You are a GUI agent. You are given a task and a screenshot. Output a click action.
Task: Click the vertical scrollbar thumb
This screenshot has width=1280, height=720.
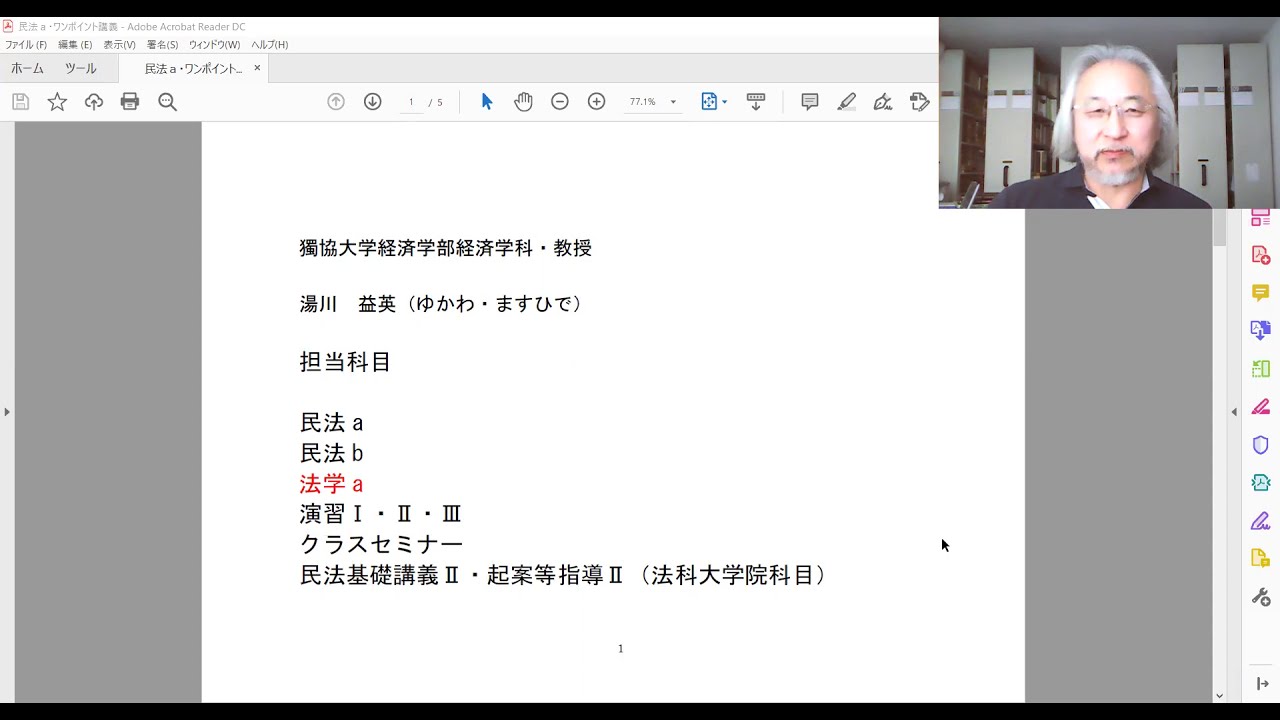tap(1219, 227)
